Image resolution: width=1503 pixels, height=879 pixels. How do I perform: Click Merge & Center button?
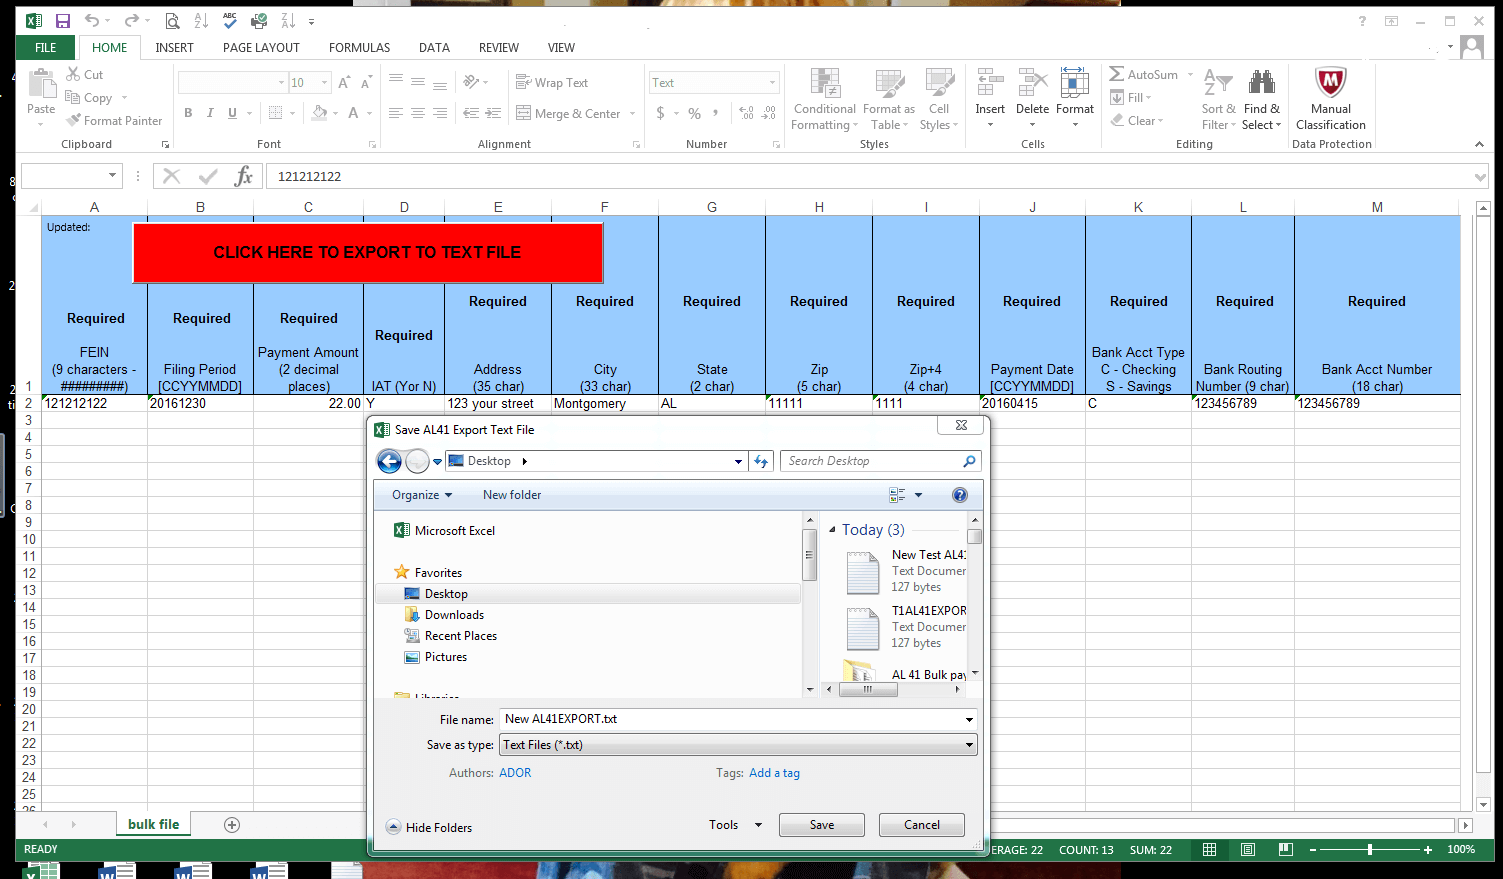(x=568, y=114)
